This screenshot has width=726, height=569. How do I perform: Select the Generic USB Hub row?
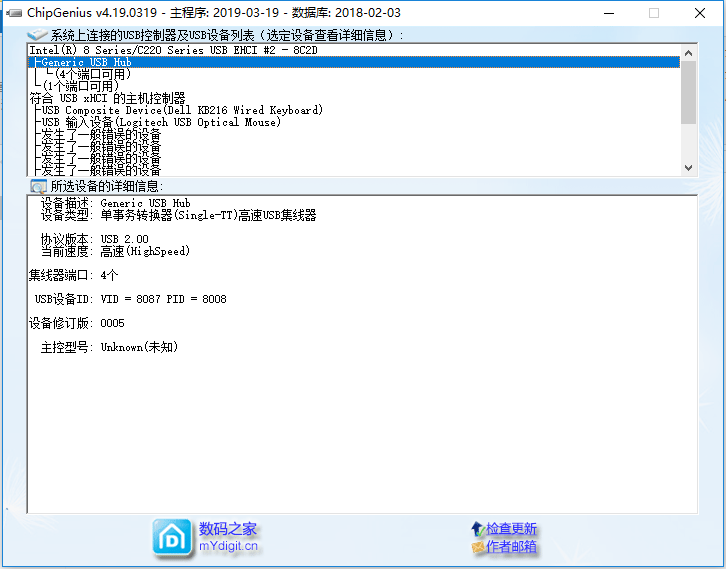click(354, 62)
